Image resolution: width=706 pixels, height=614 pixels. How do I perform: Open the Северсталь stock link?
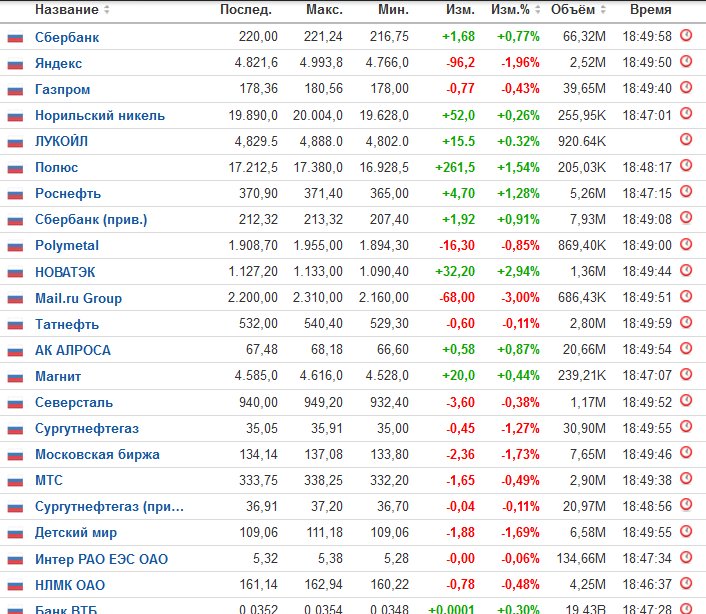[x=74, y=402]
